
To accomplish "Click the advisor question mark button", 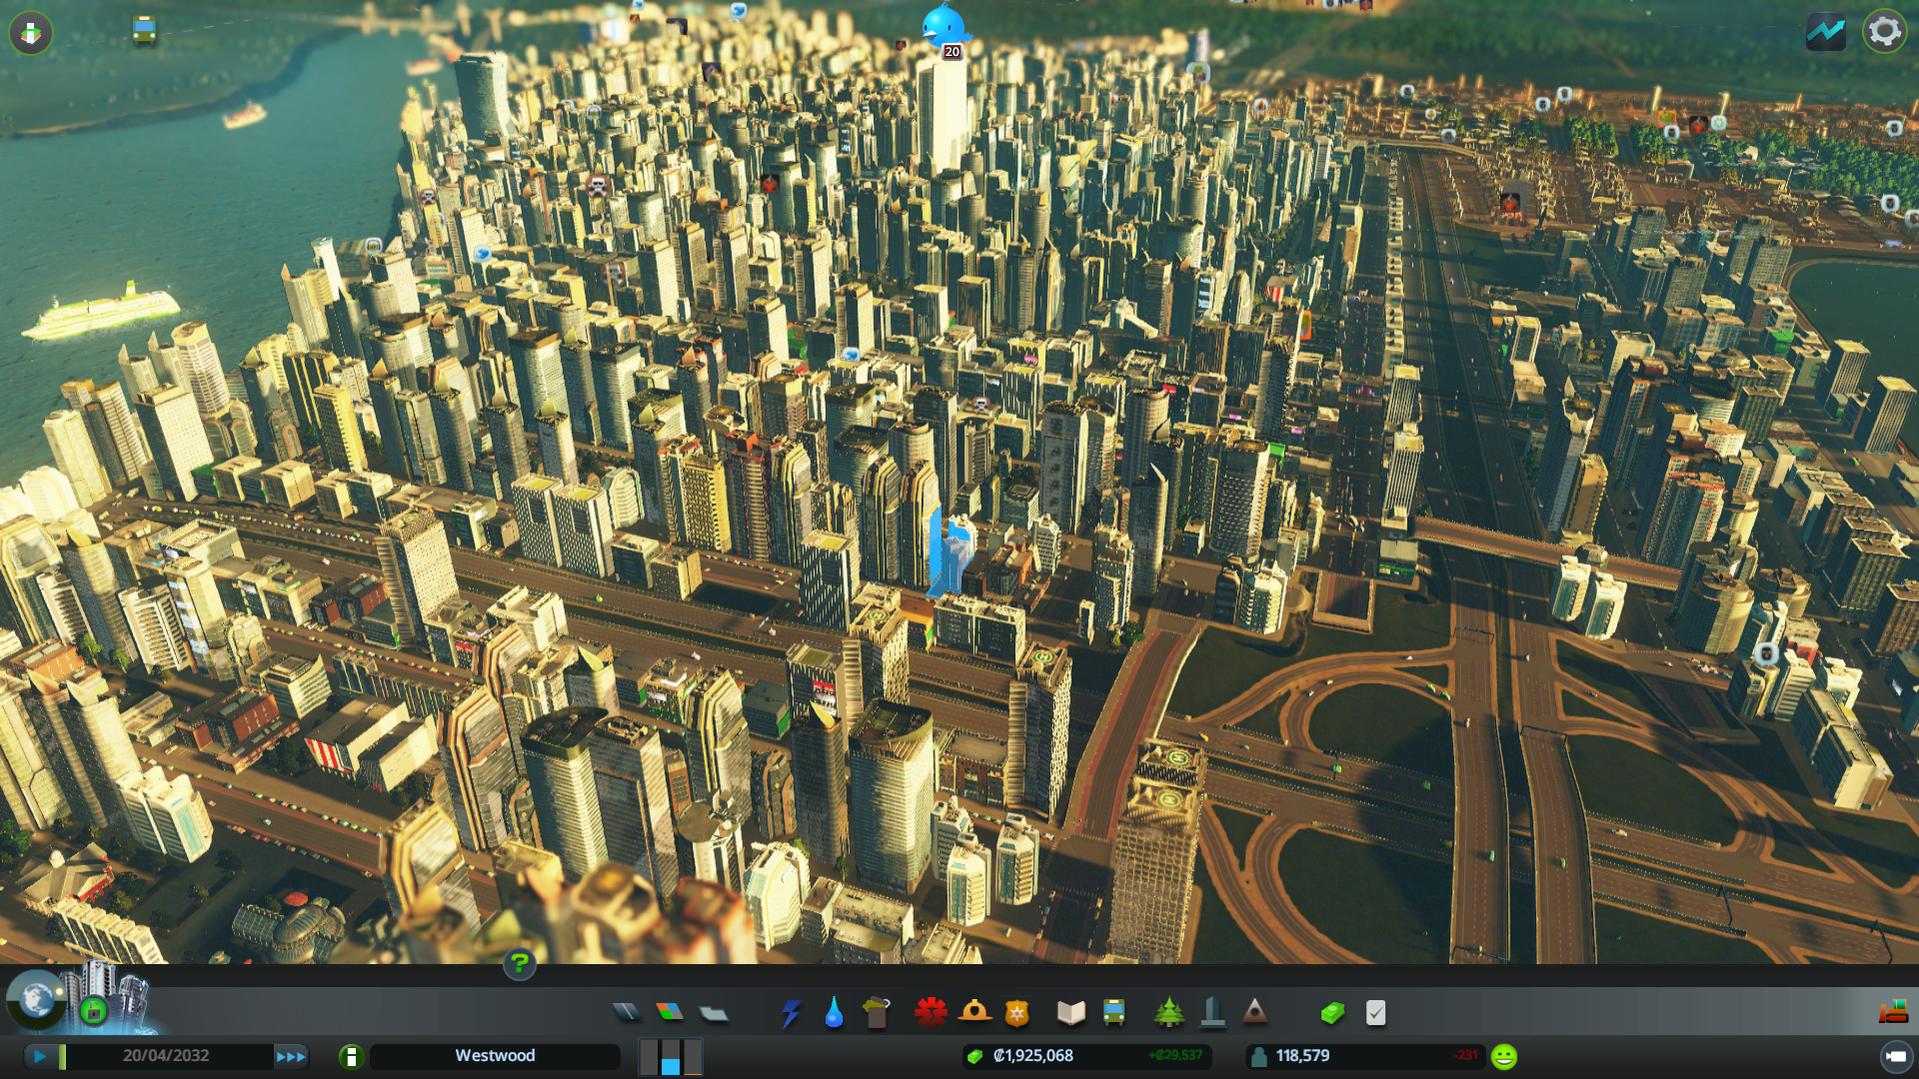I will pyautogui.click(x=519, y=964).
